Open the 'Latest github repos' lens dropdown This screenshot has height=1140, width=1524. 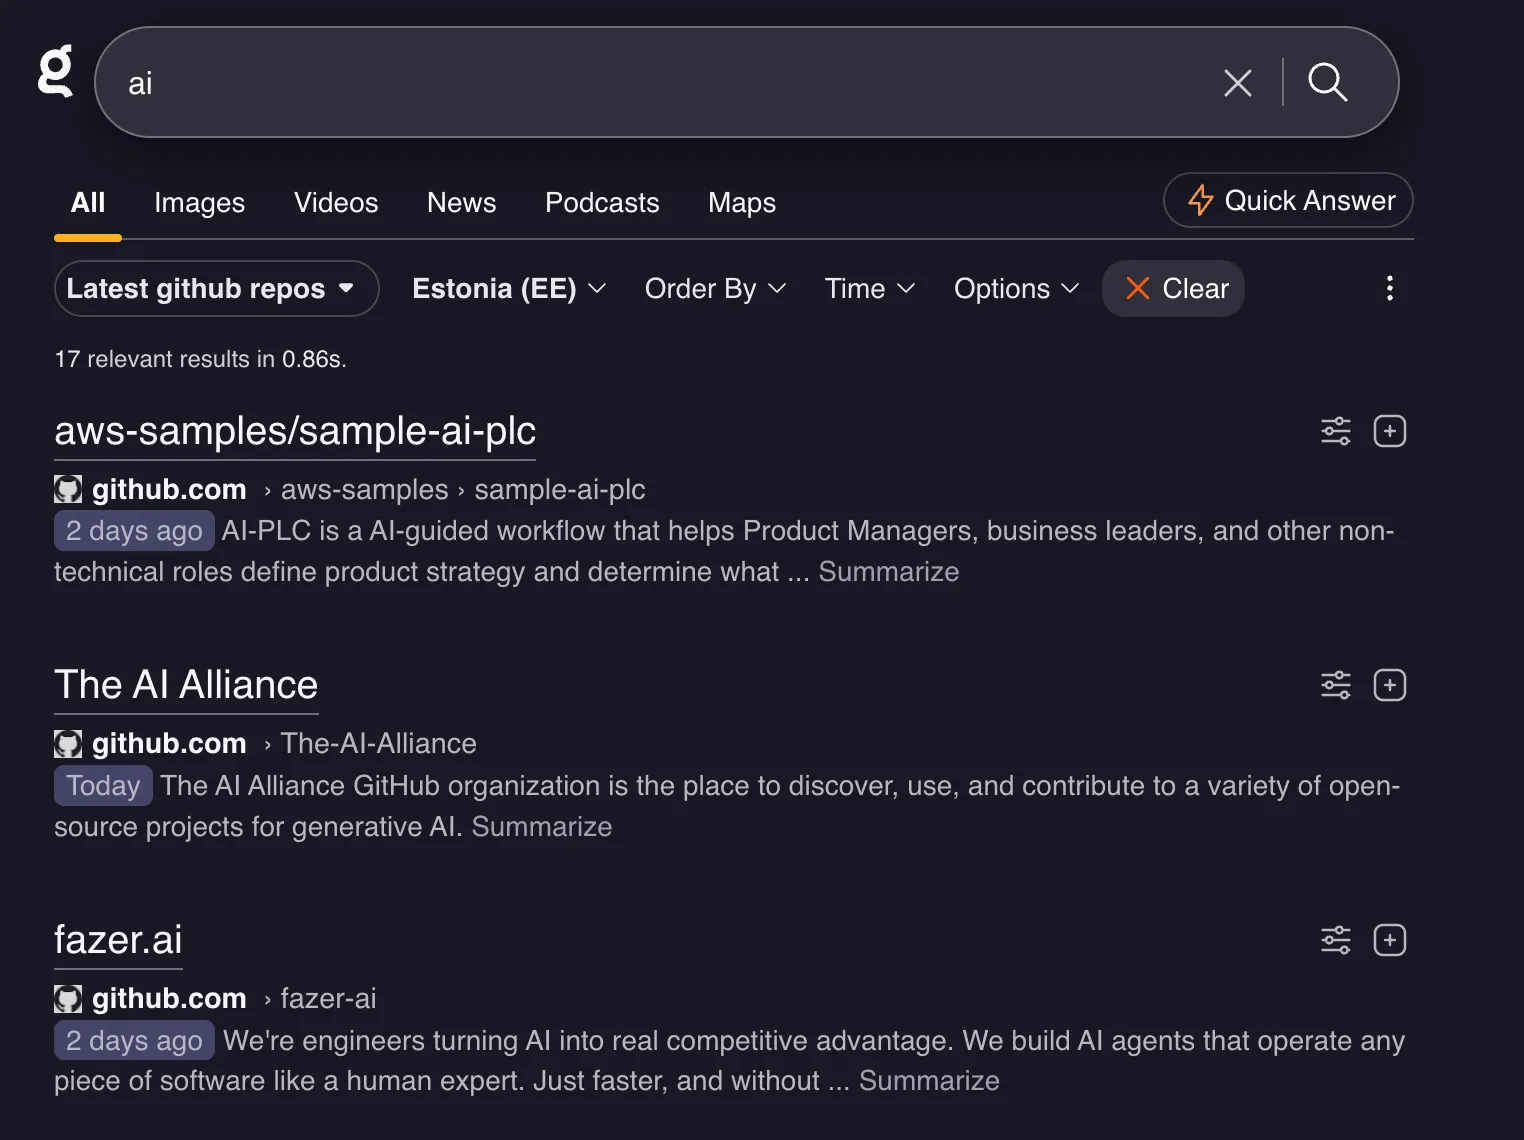[x=216, y=289]
